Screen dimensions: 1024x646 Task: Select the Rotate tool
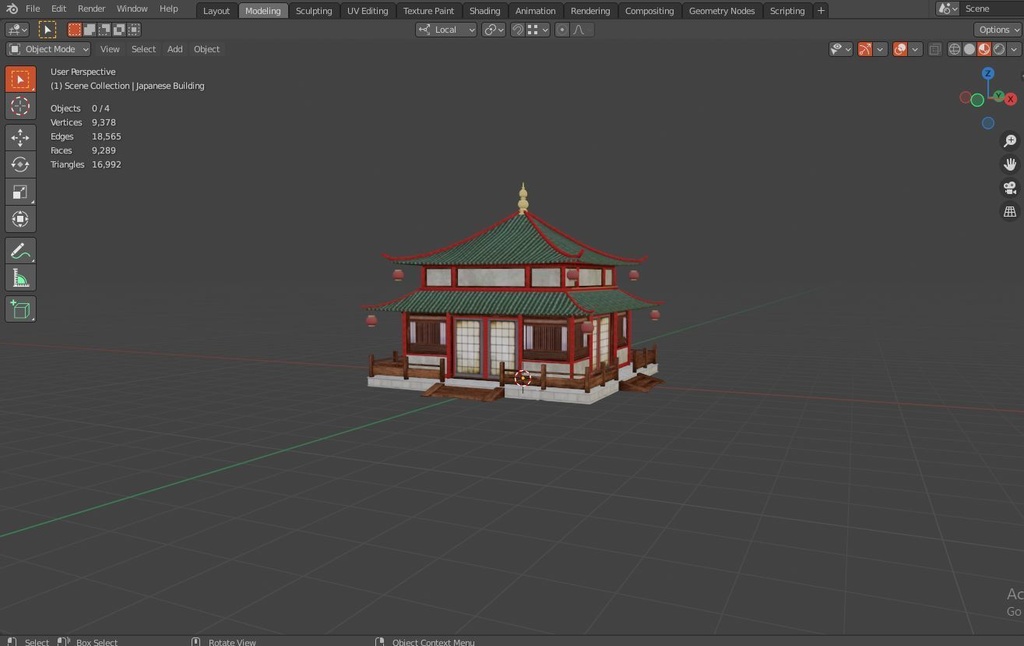click(20, 164)
